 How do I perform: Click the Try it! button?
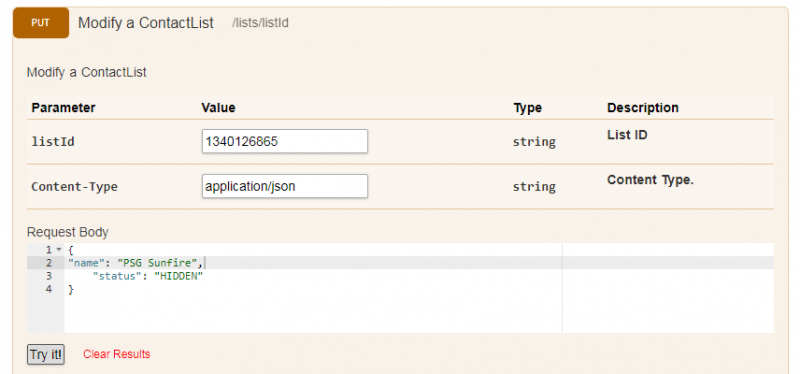[46, 354]
